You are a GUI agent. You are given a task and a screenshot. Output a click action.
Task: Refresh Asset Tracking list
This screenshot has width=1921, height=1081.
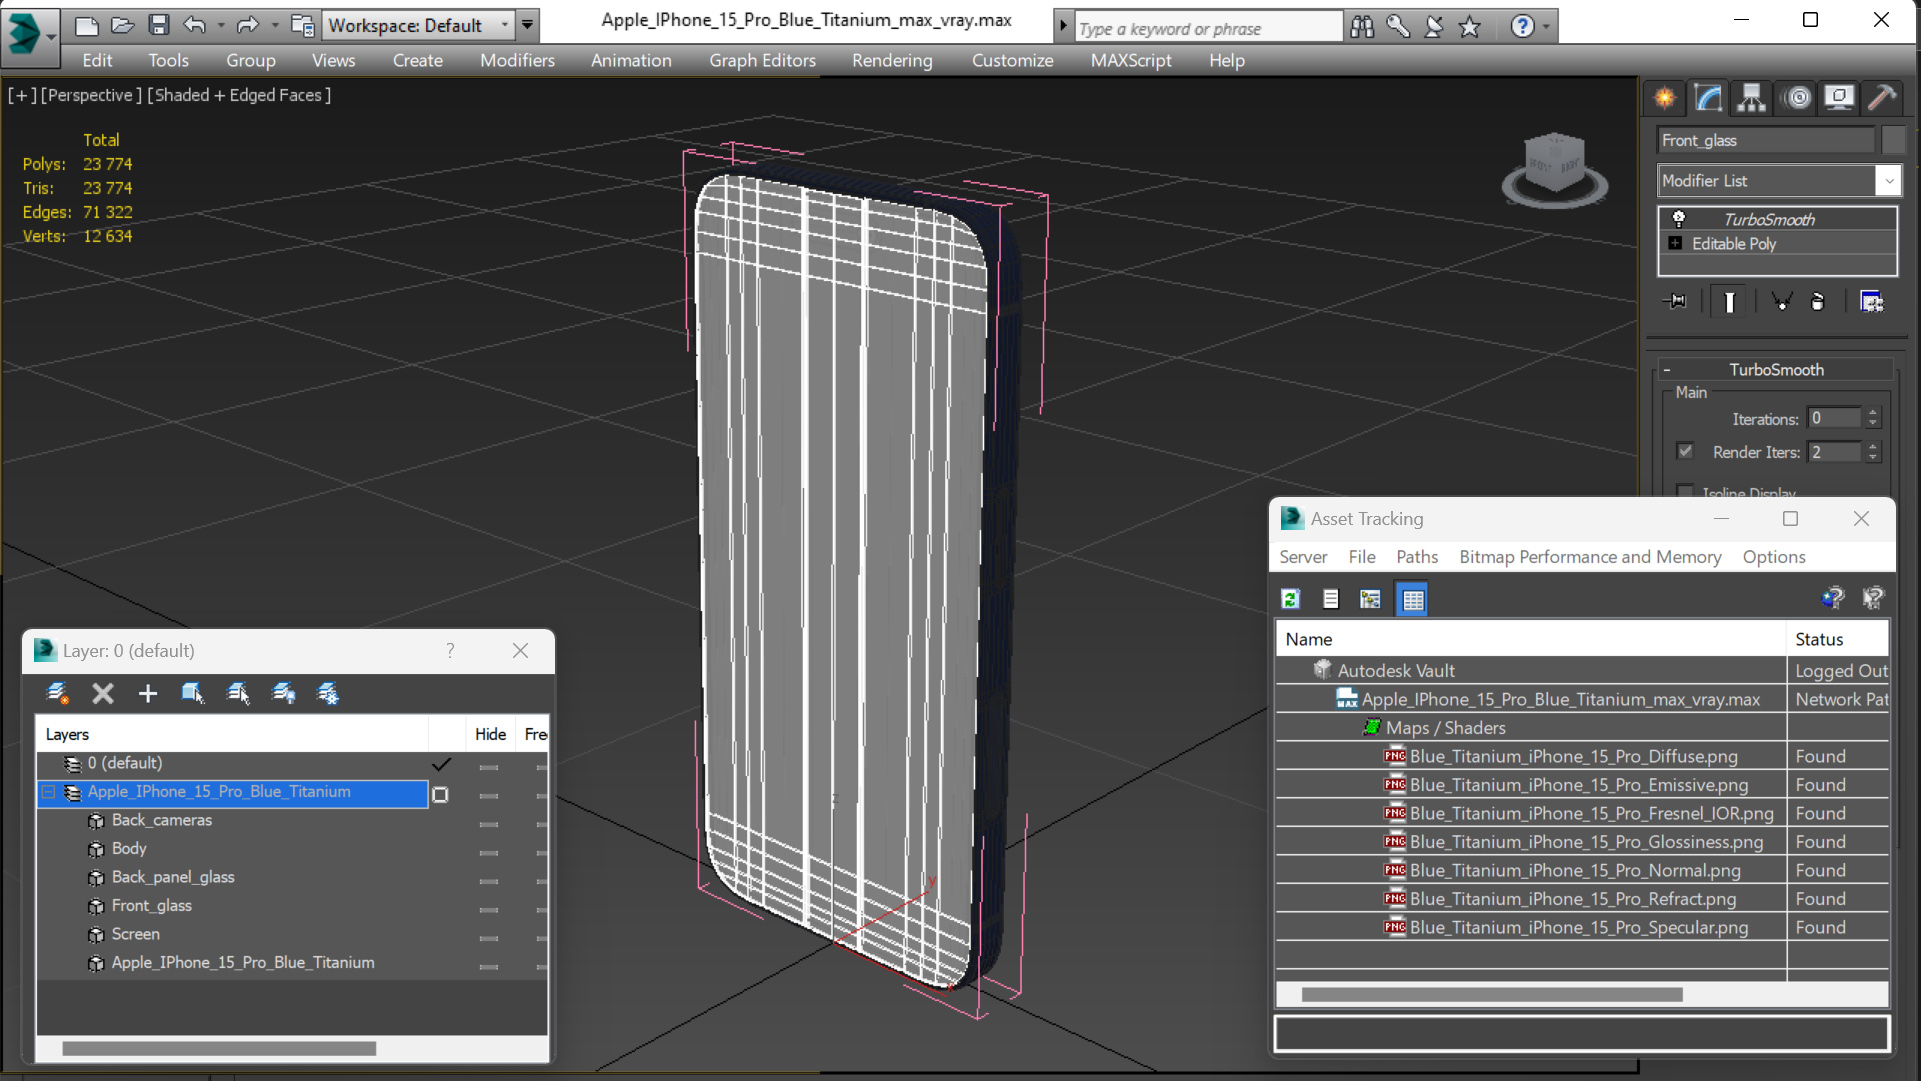[x=1290, y=599]
